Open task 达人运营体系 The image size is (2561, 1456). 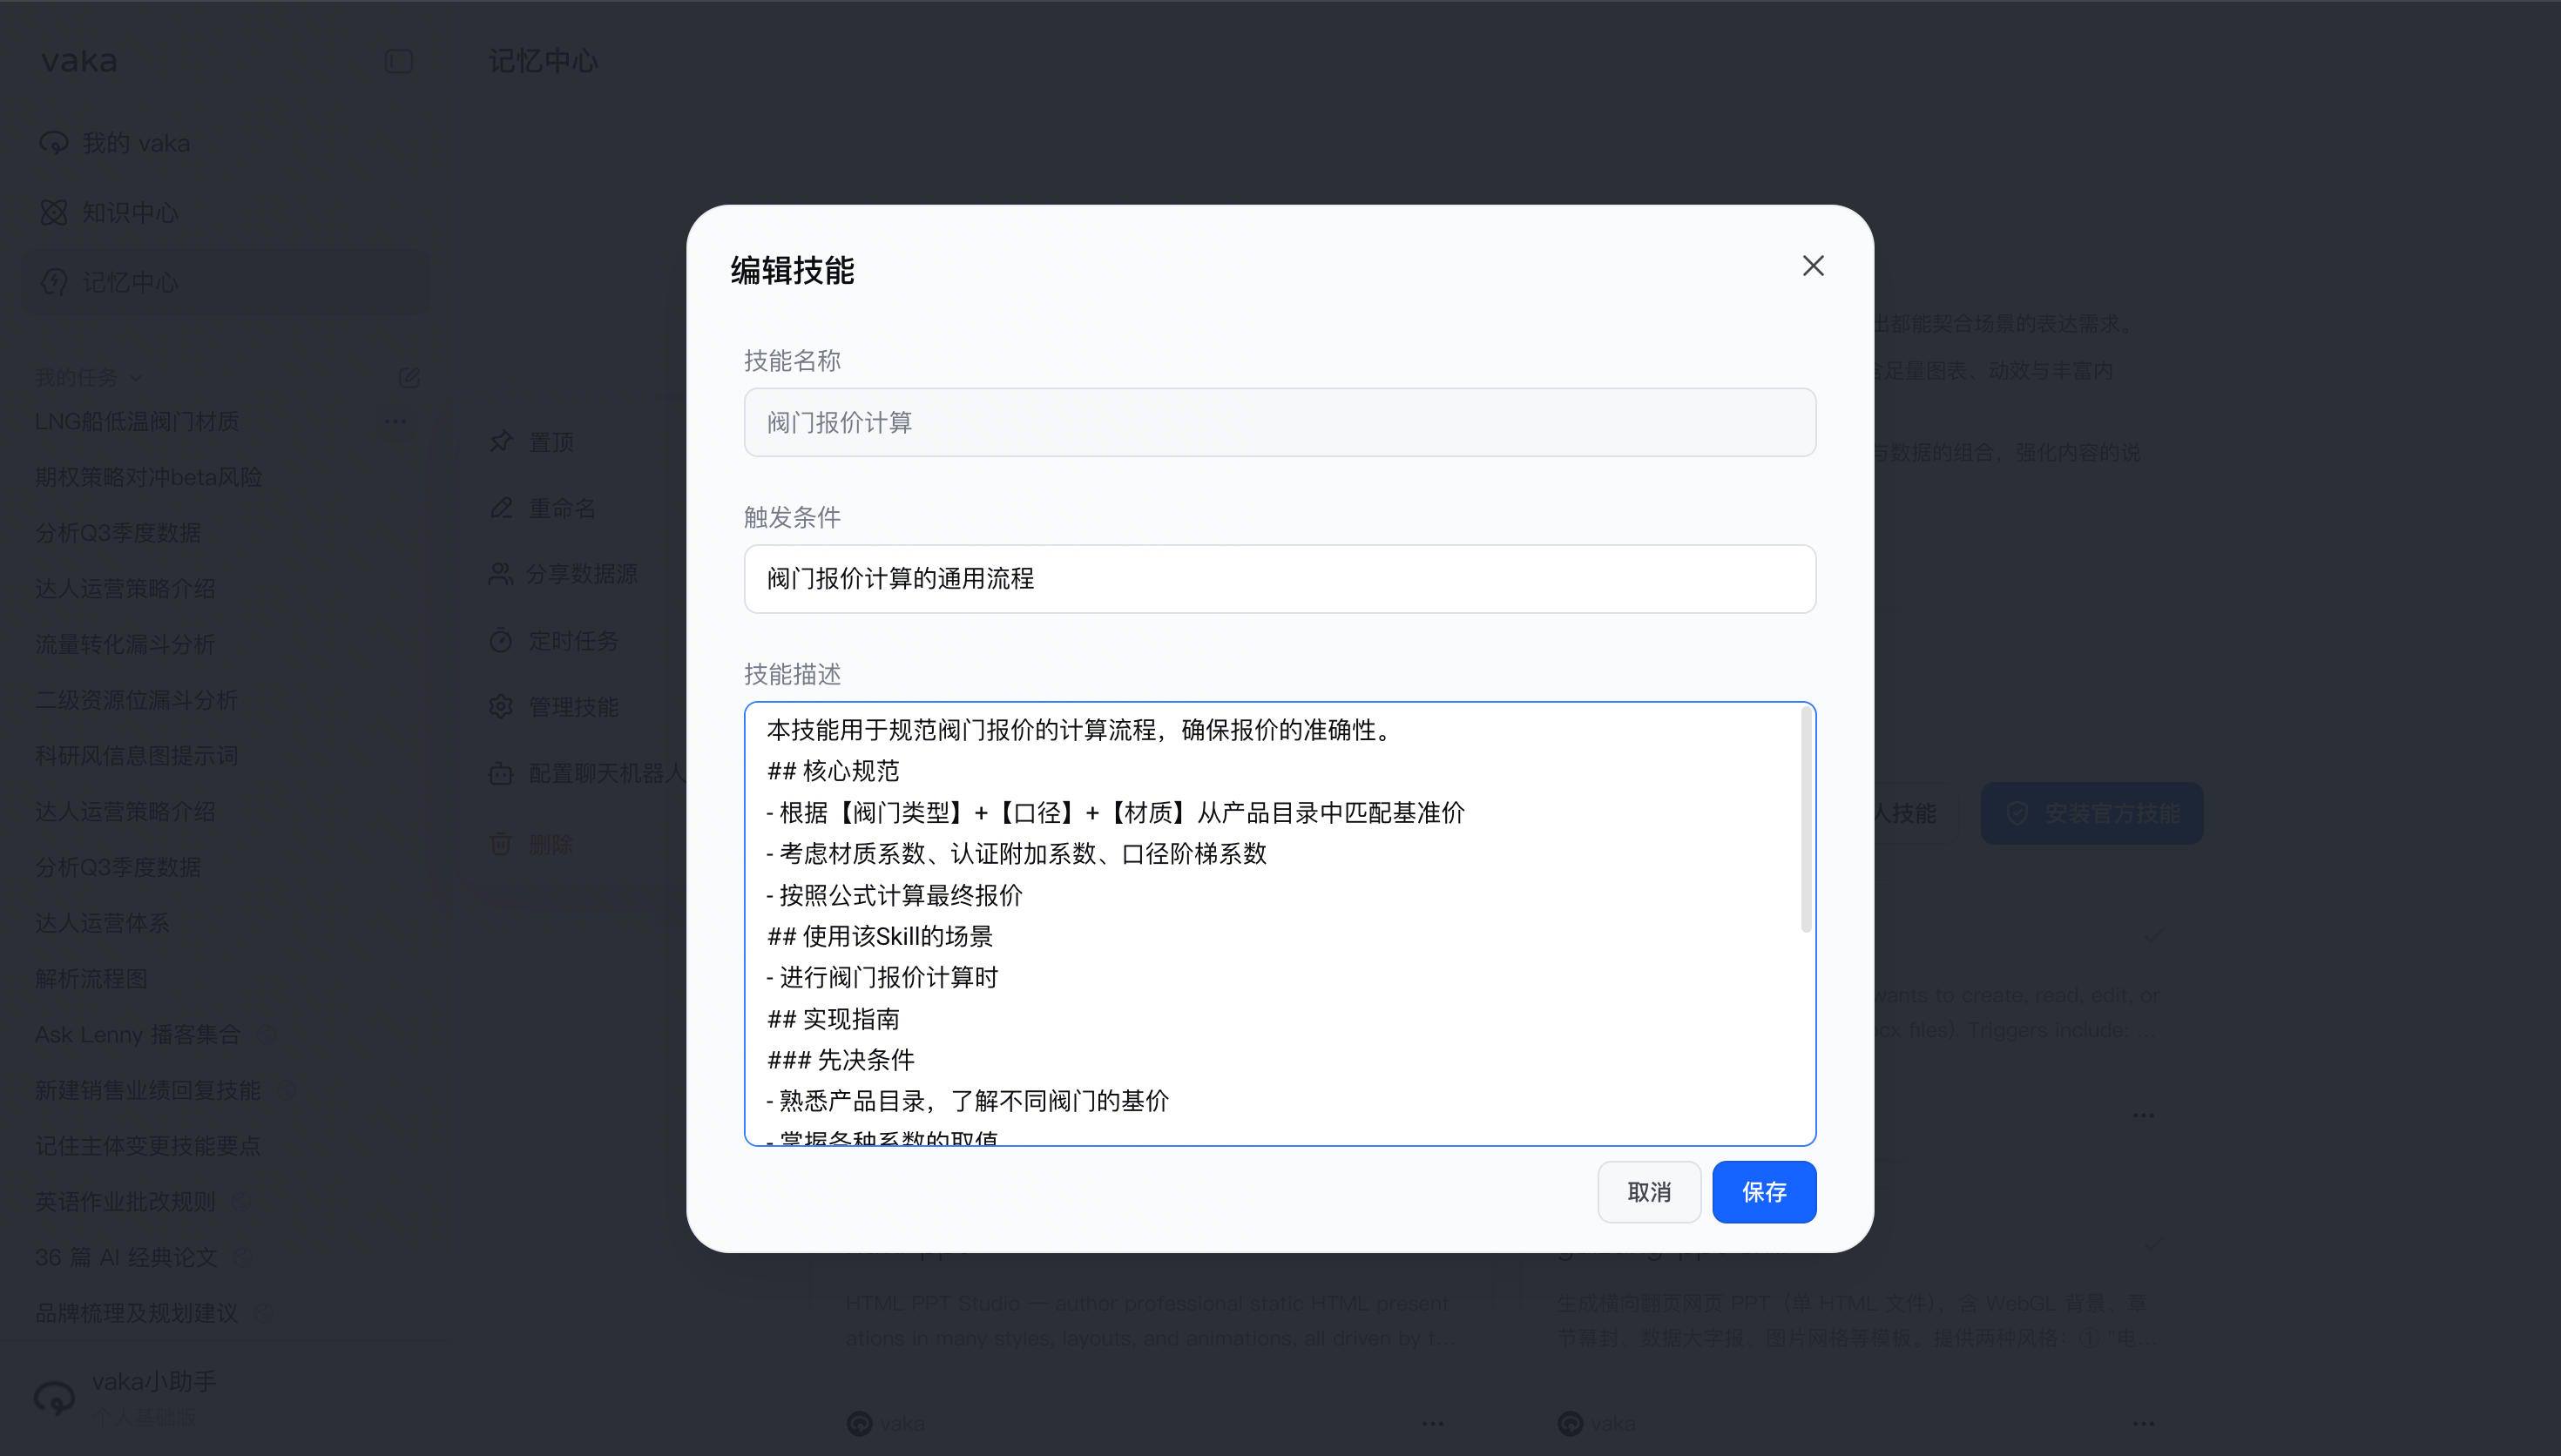(102, 923)
